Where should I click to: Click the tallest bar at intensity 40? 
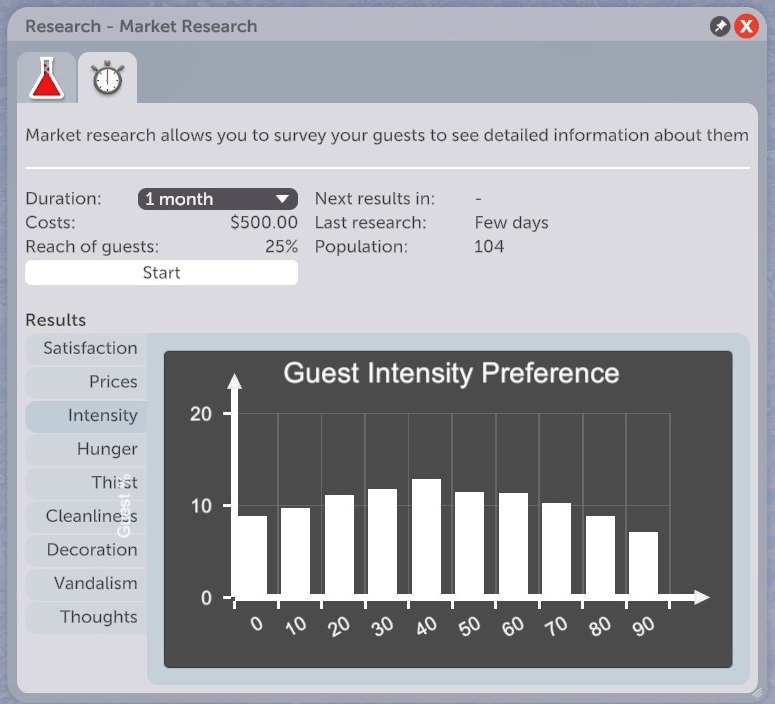(426, 536)
